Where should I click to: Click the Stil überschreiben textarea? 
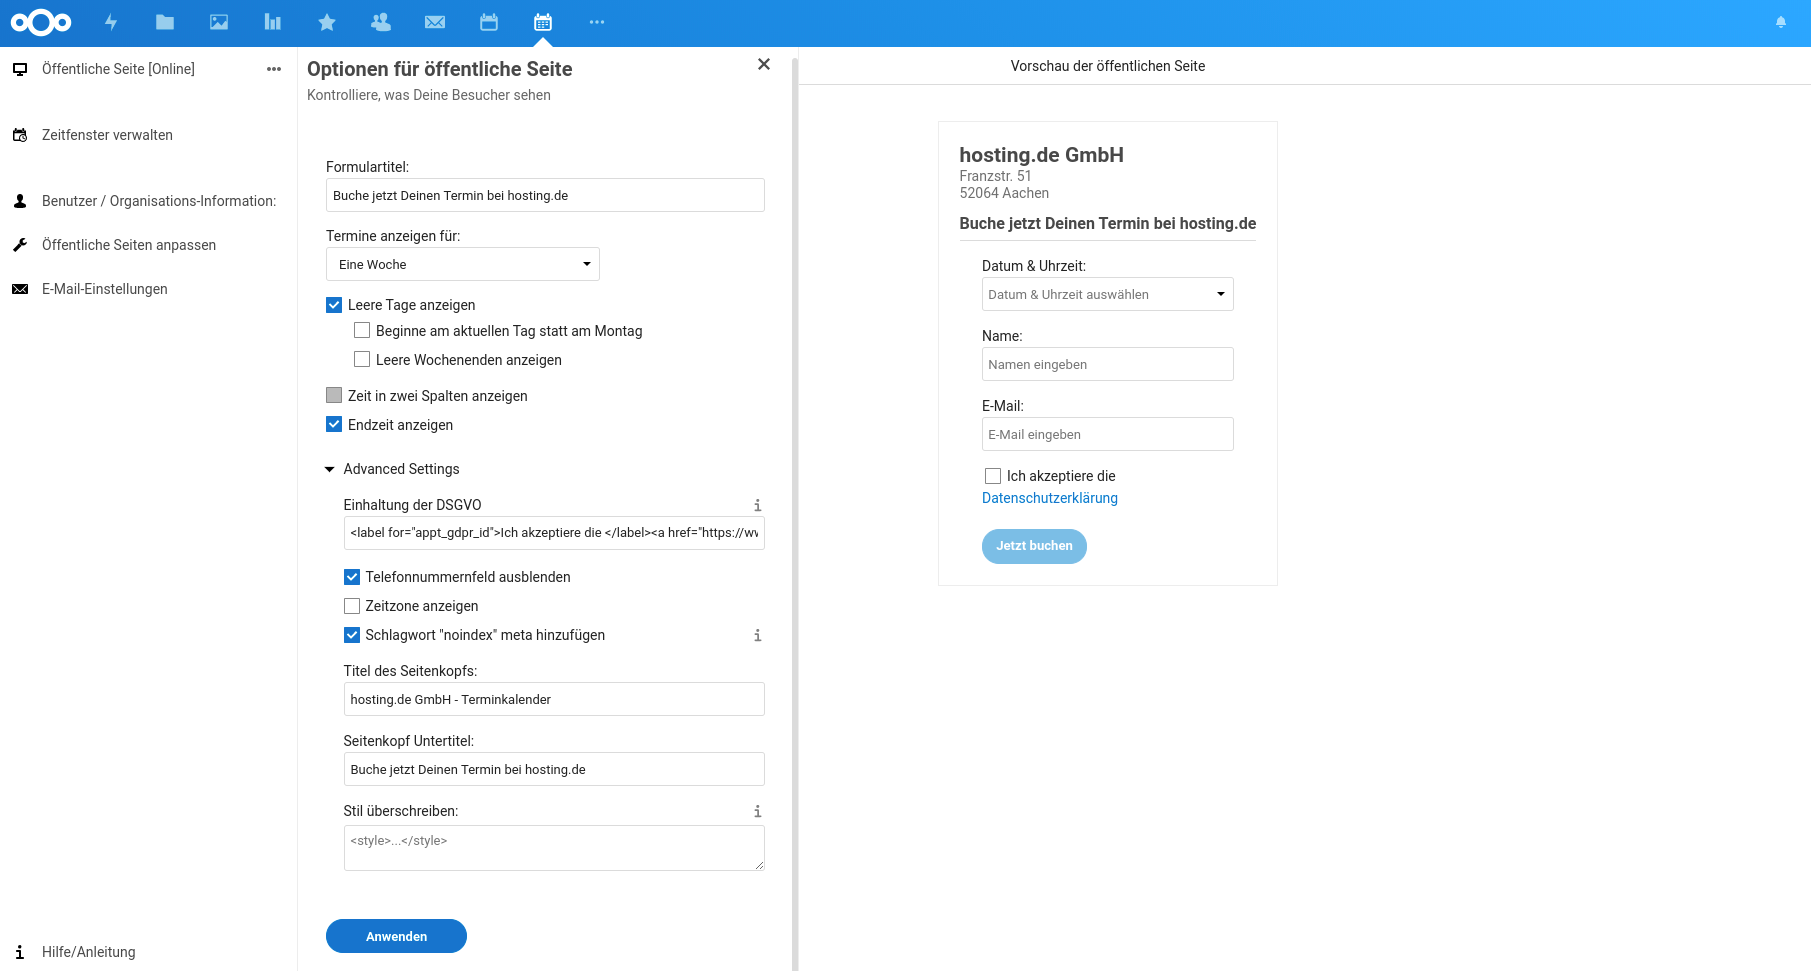click(x=554, y=848)
